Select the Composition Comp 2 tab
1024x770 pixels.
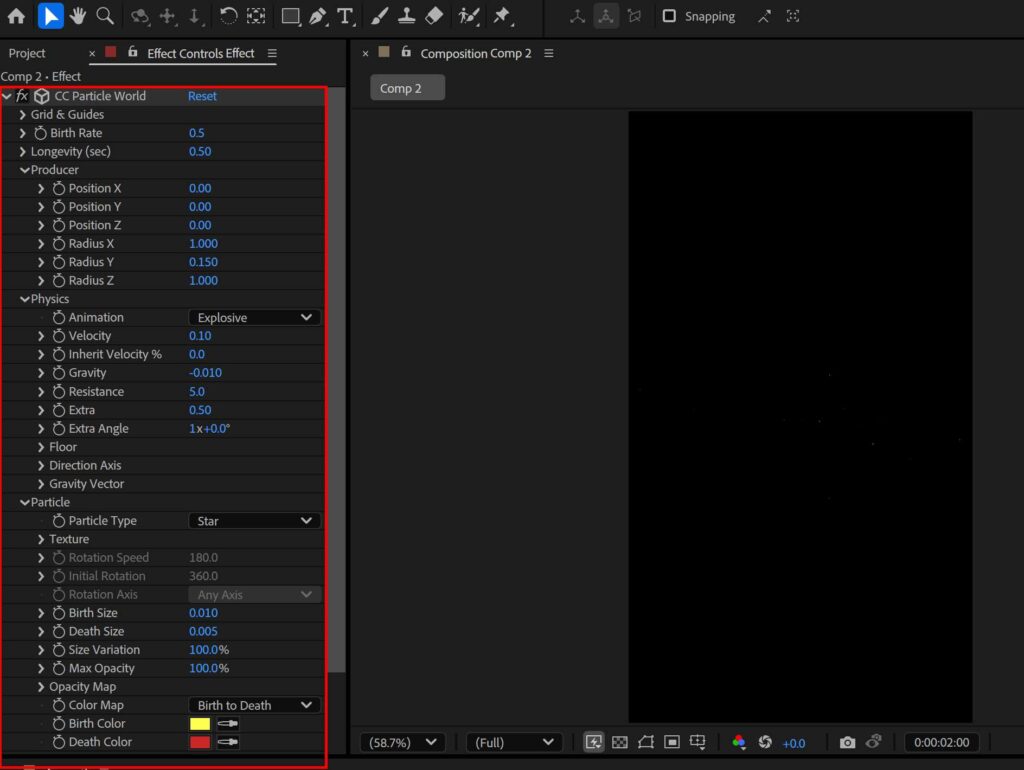coord(475,54)
